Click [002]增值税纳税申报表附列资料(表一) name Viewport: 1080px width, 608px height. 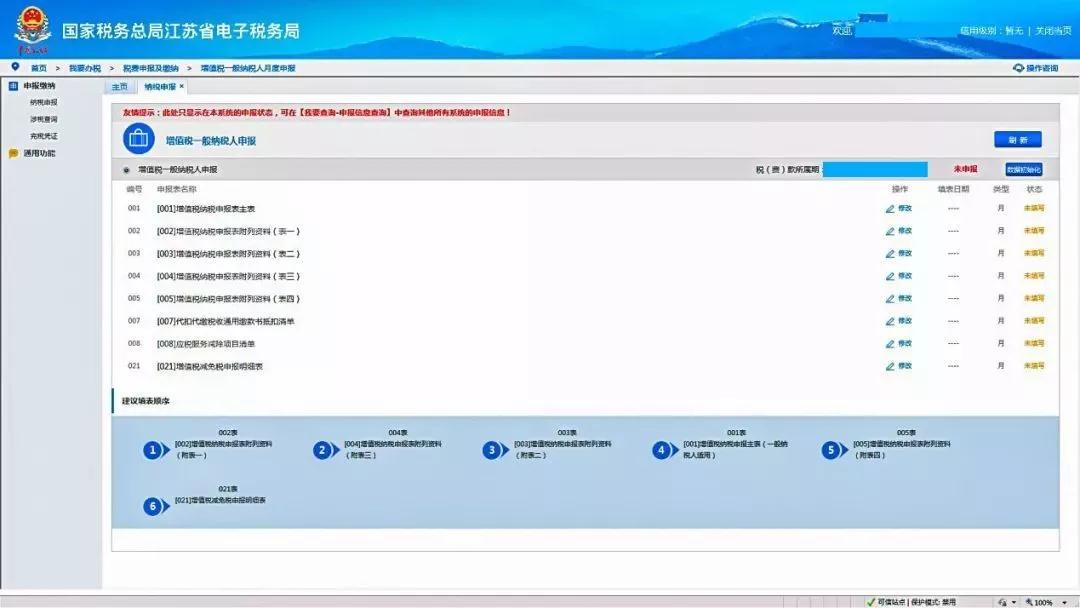(228, 231)
